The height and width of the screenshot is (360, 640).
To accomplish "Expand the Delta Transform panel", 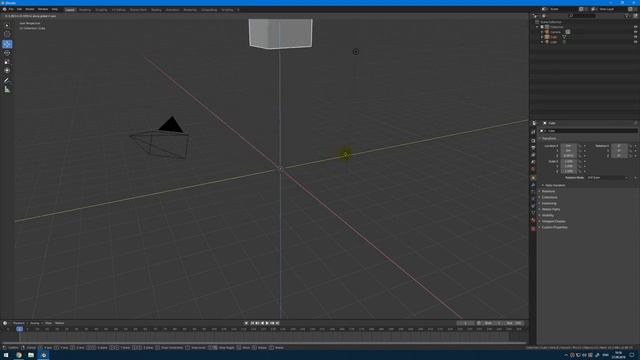I will [556, 185].
